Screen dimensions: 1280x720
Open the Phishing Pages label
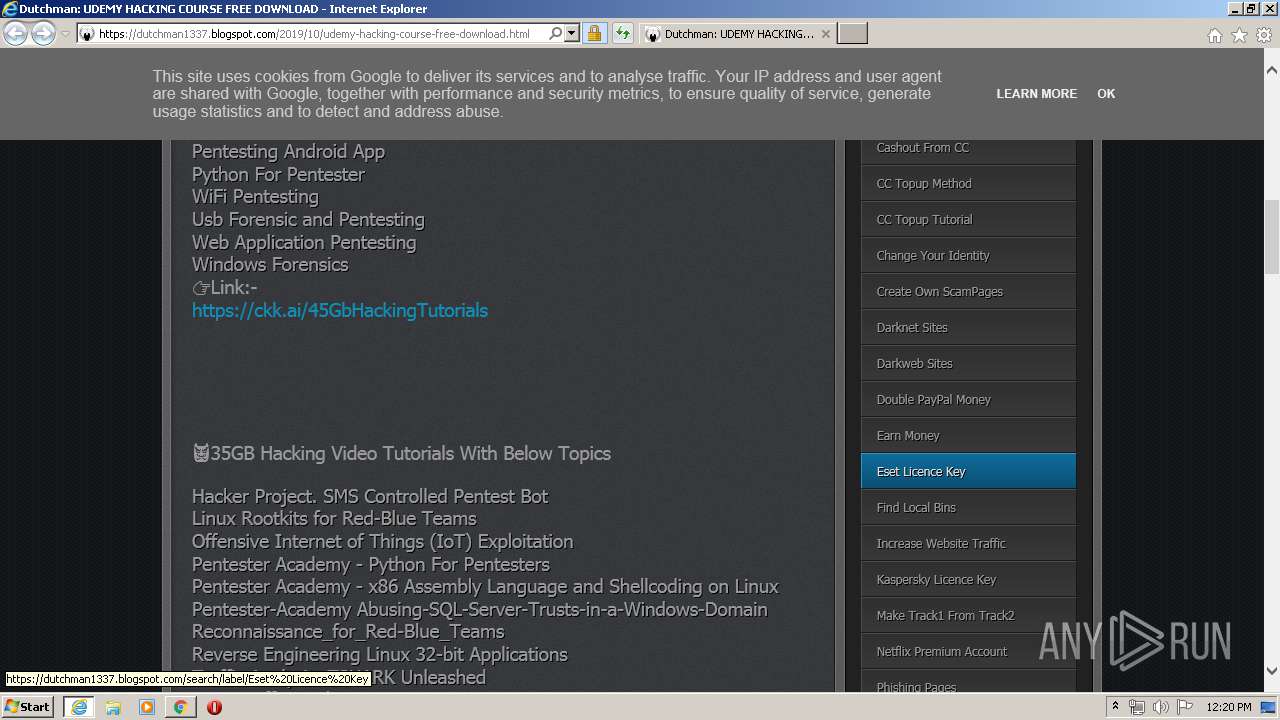pos(968,683)
